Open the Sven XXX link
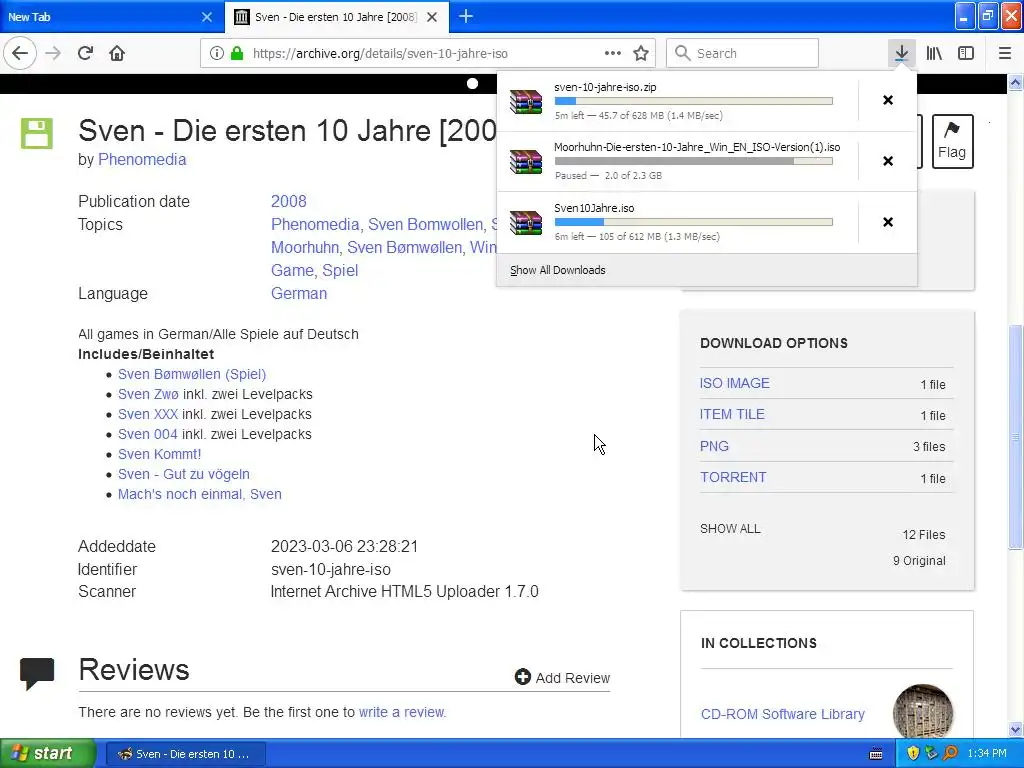Image resolution: width=1024 pixels, height=768 pixels. [148, 414]
